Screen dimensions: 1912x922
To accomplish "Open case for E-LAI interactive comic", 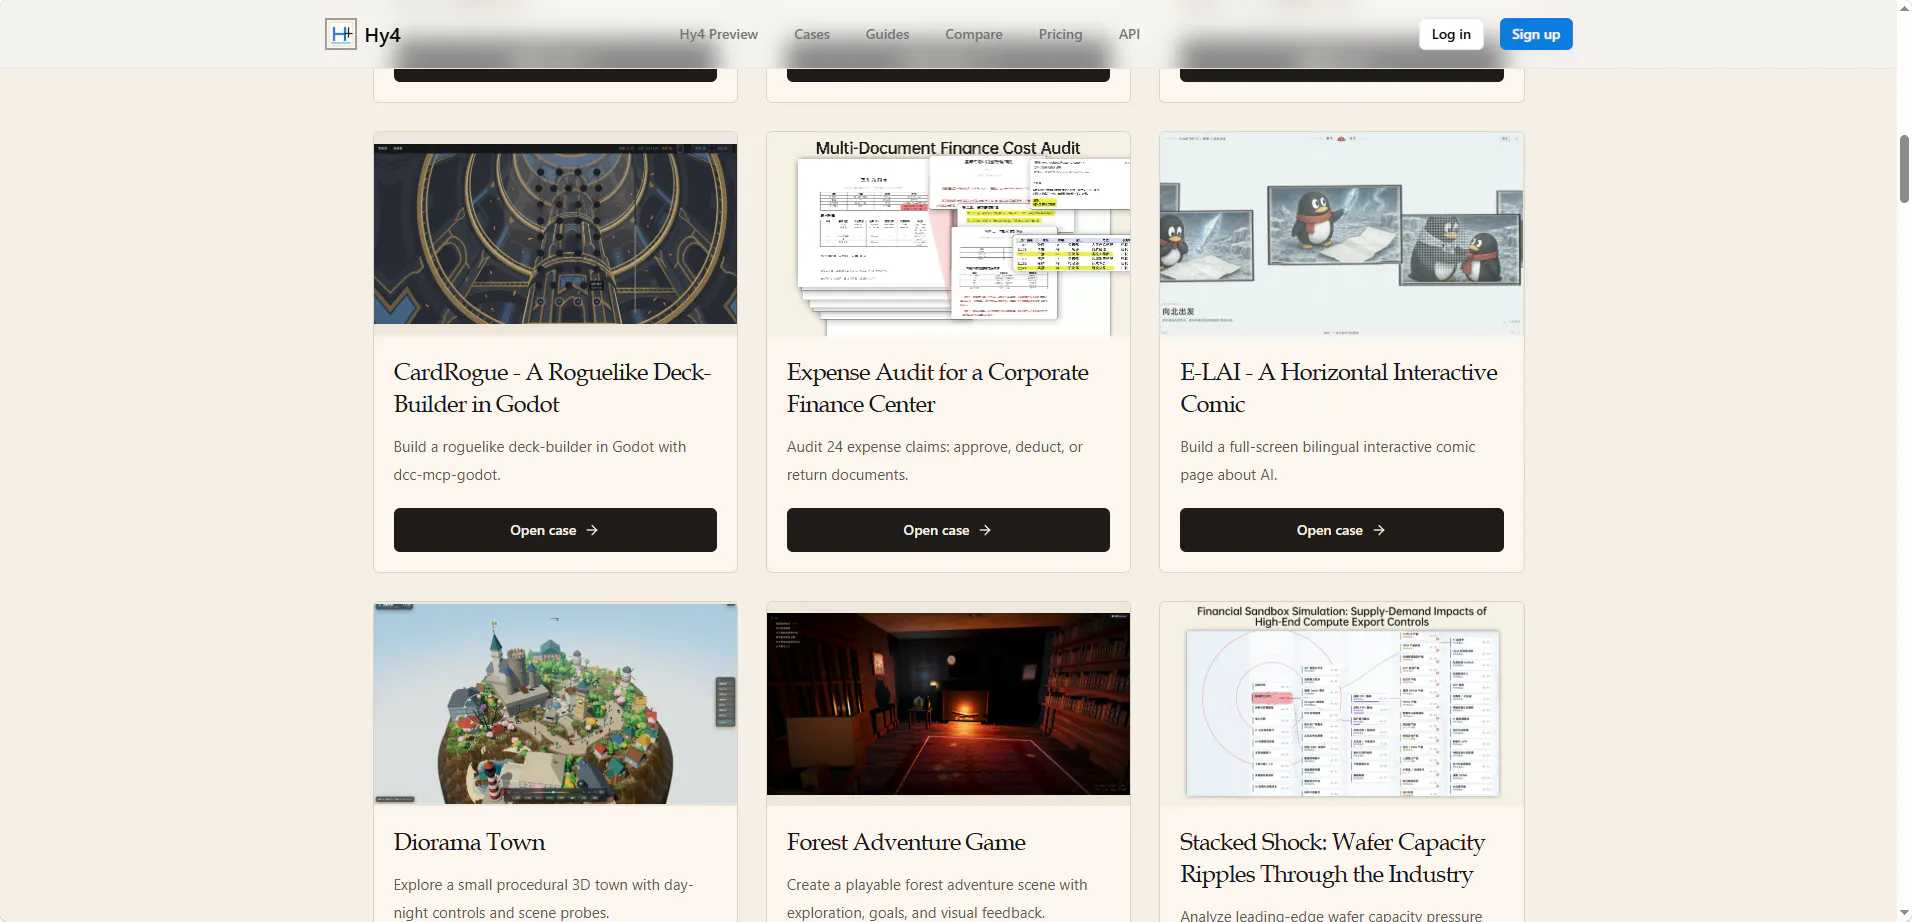I will 1342,530.
